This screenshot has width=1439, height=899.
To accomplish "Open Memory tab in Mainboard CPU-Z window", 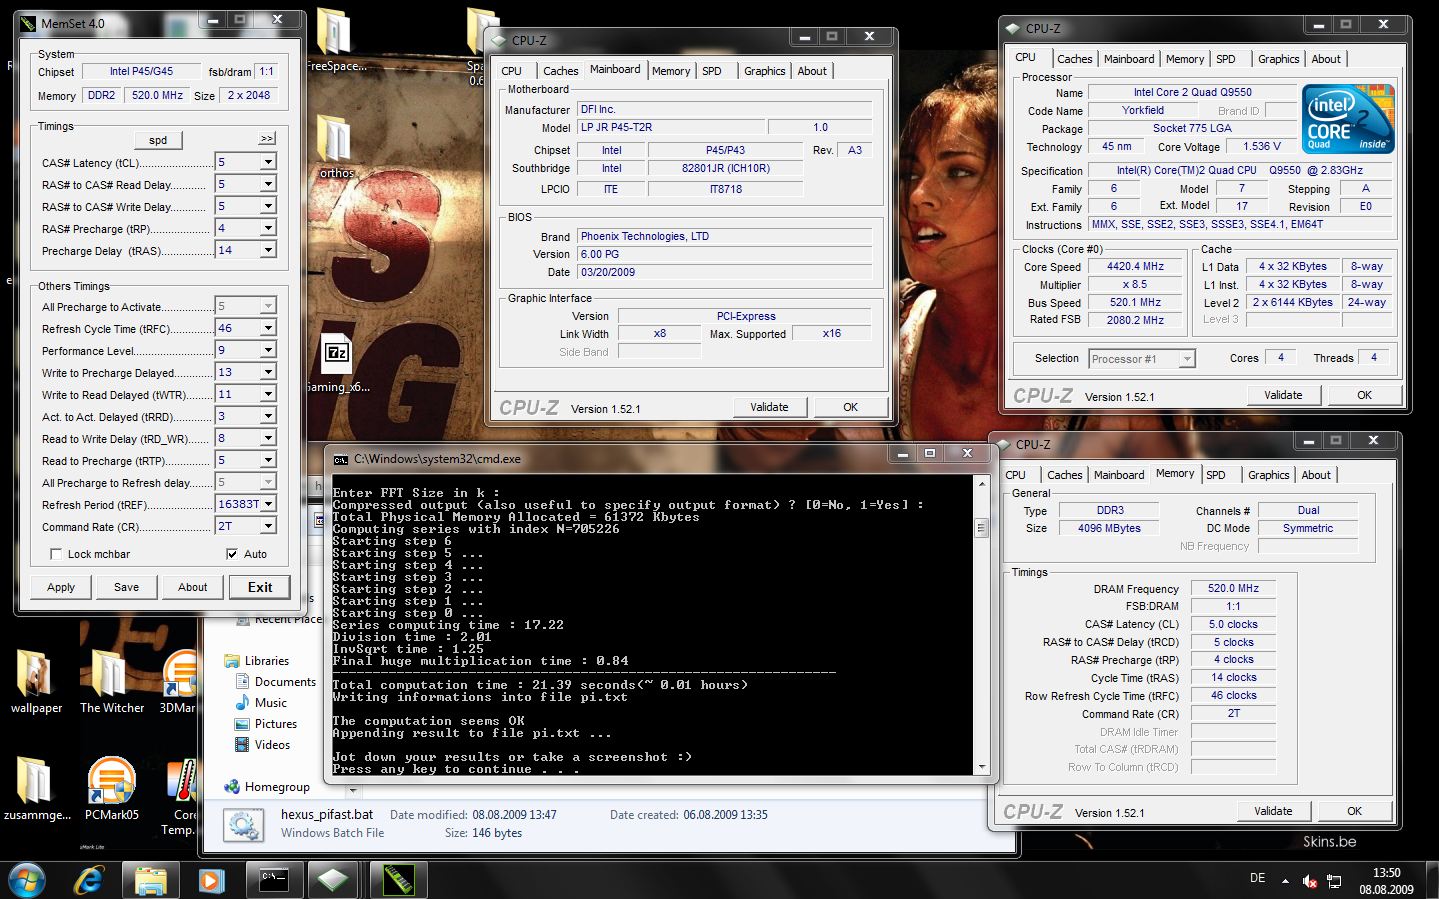I will coord(671,71).
